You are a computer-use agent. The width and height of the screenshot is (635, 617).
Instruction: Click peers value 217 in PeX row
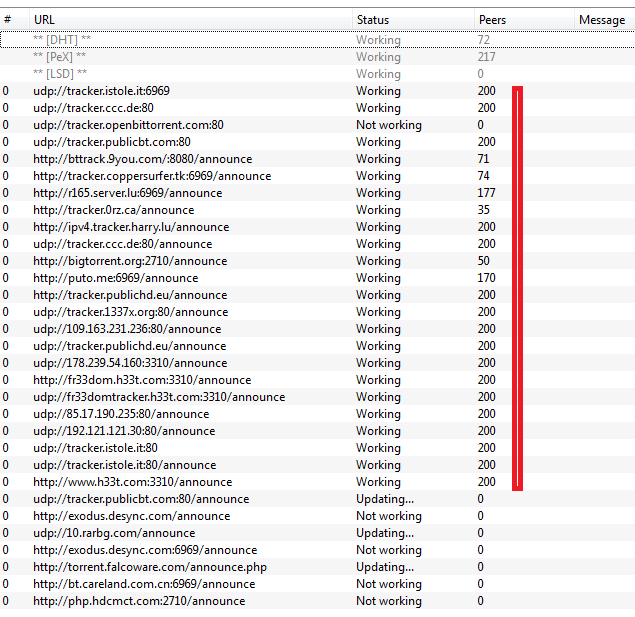pos(486,57)
